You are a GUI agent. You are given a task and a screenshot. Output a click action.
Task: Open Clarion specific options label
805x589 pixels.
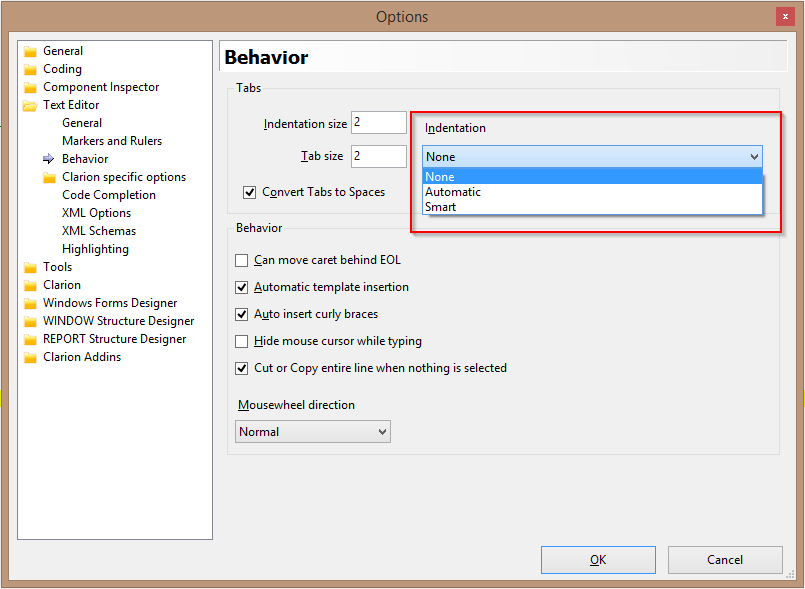click(124, 177)
